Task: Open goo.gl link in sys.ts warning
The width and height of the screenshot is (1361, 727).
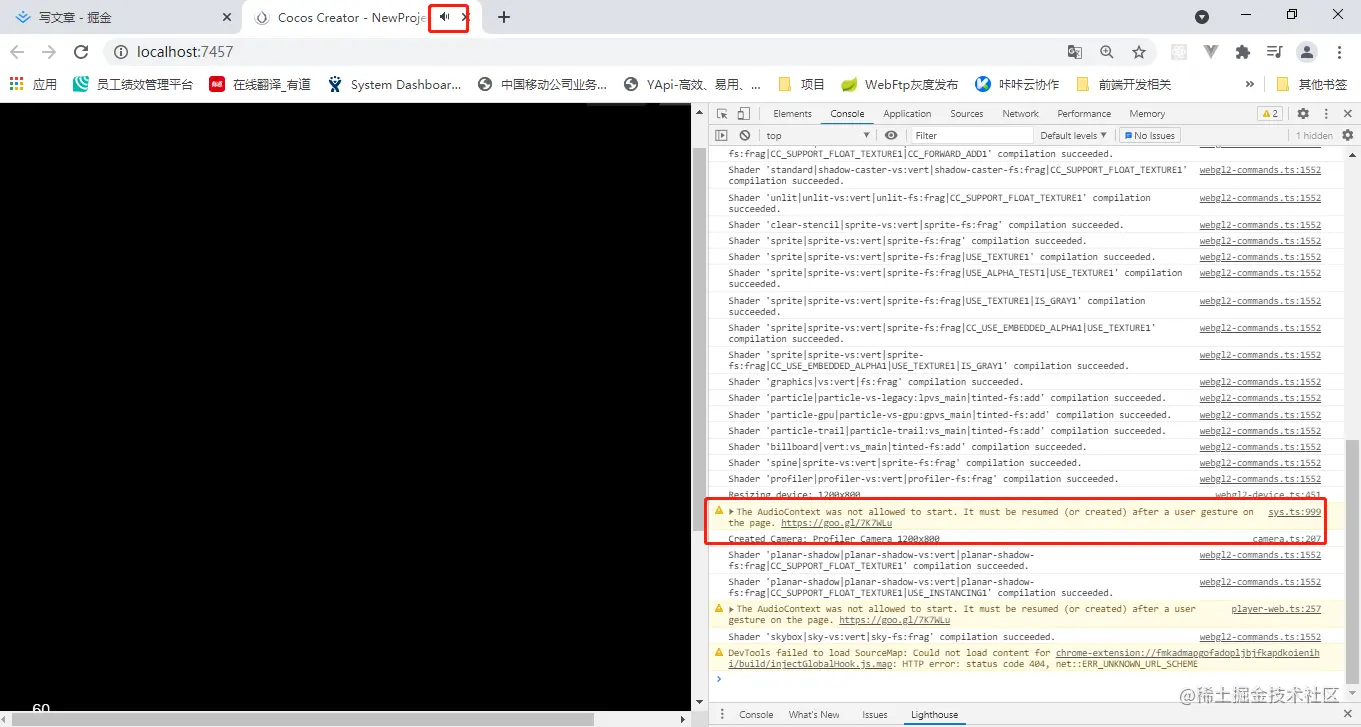Action: (836, 523)
